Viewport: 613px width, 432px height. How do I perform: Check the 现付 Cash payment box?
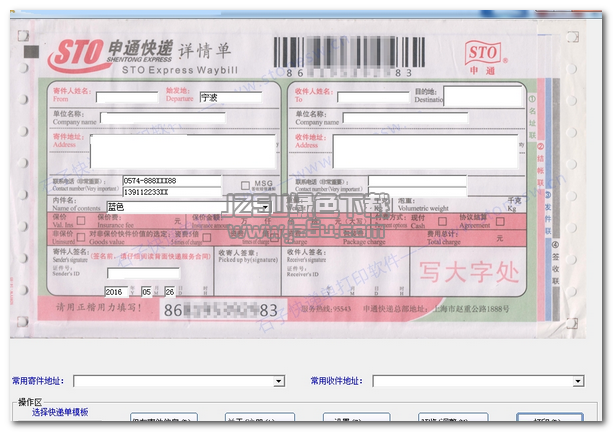[x=442, y=221]
